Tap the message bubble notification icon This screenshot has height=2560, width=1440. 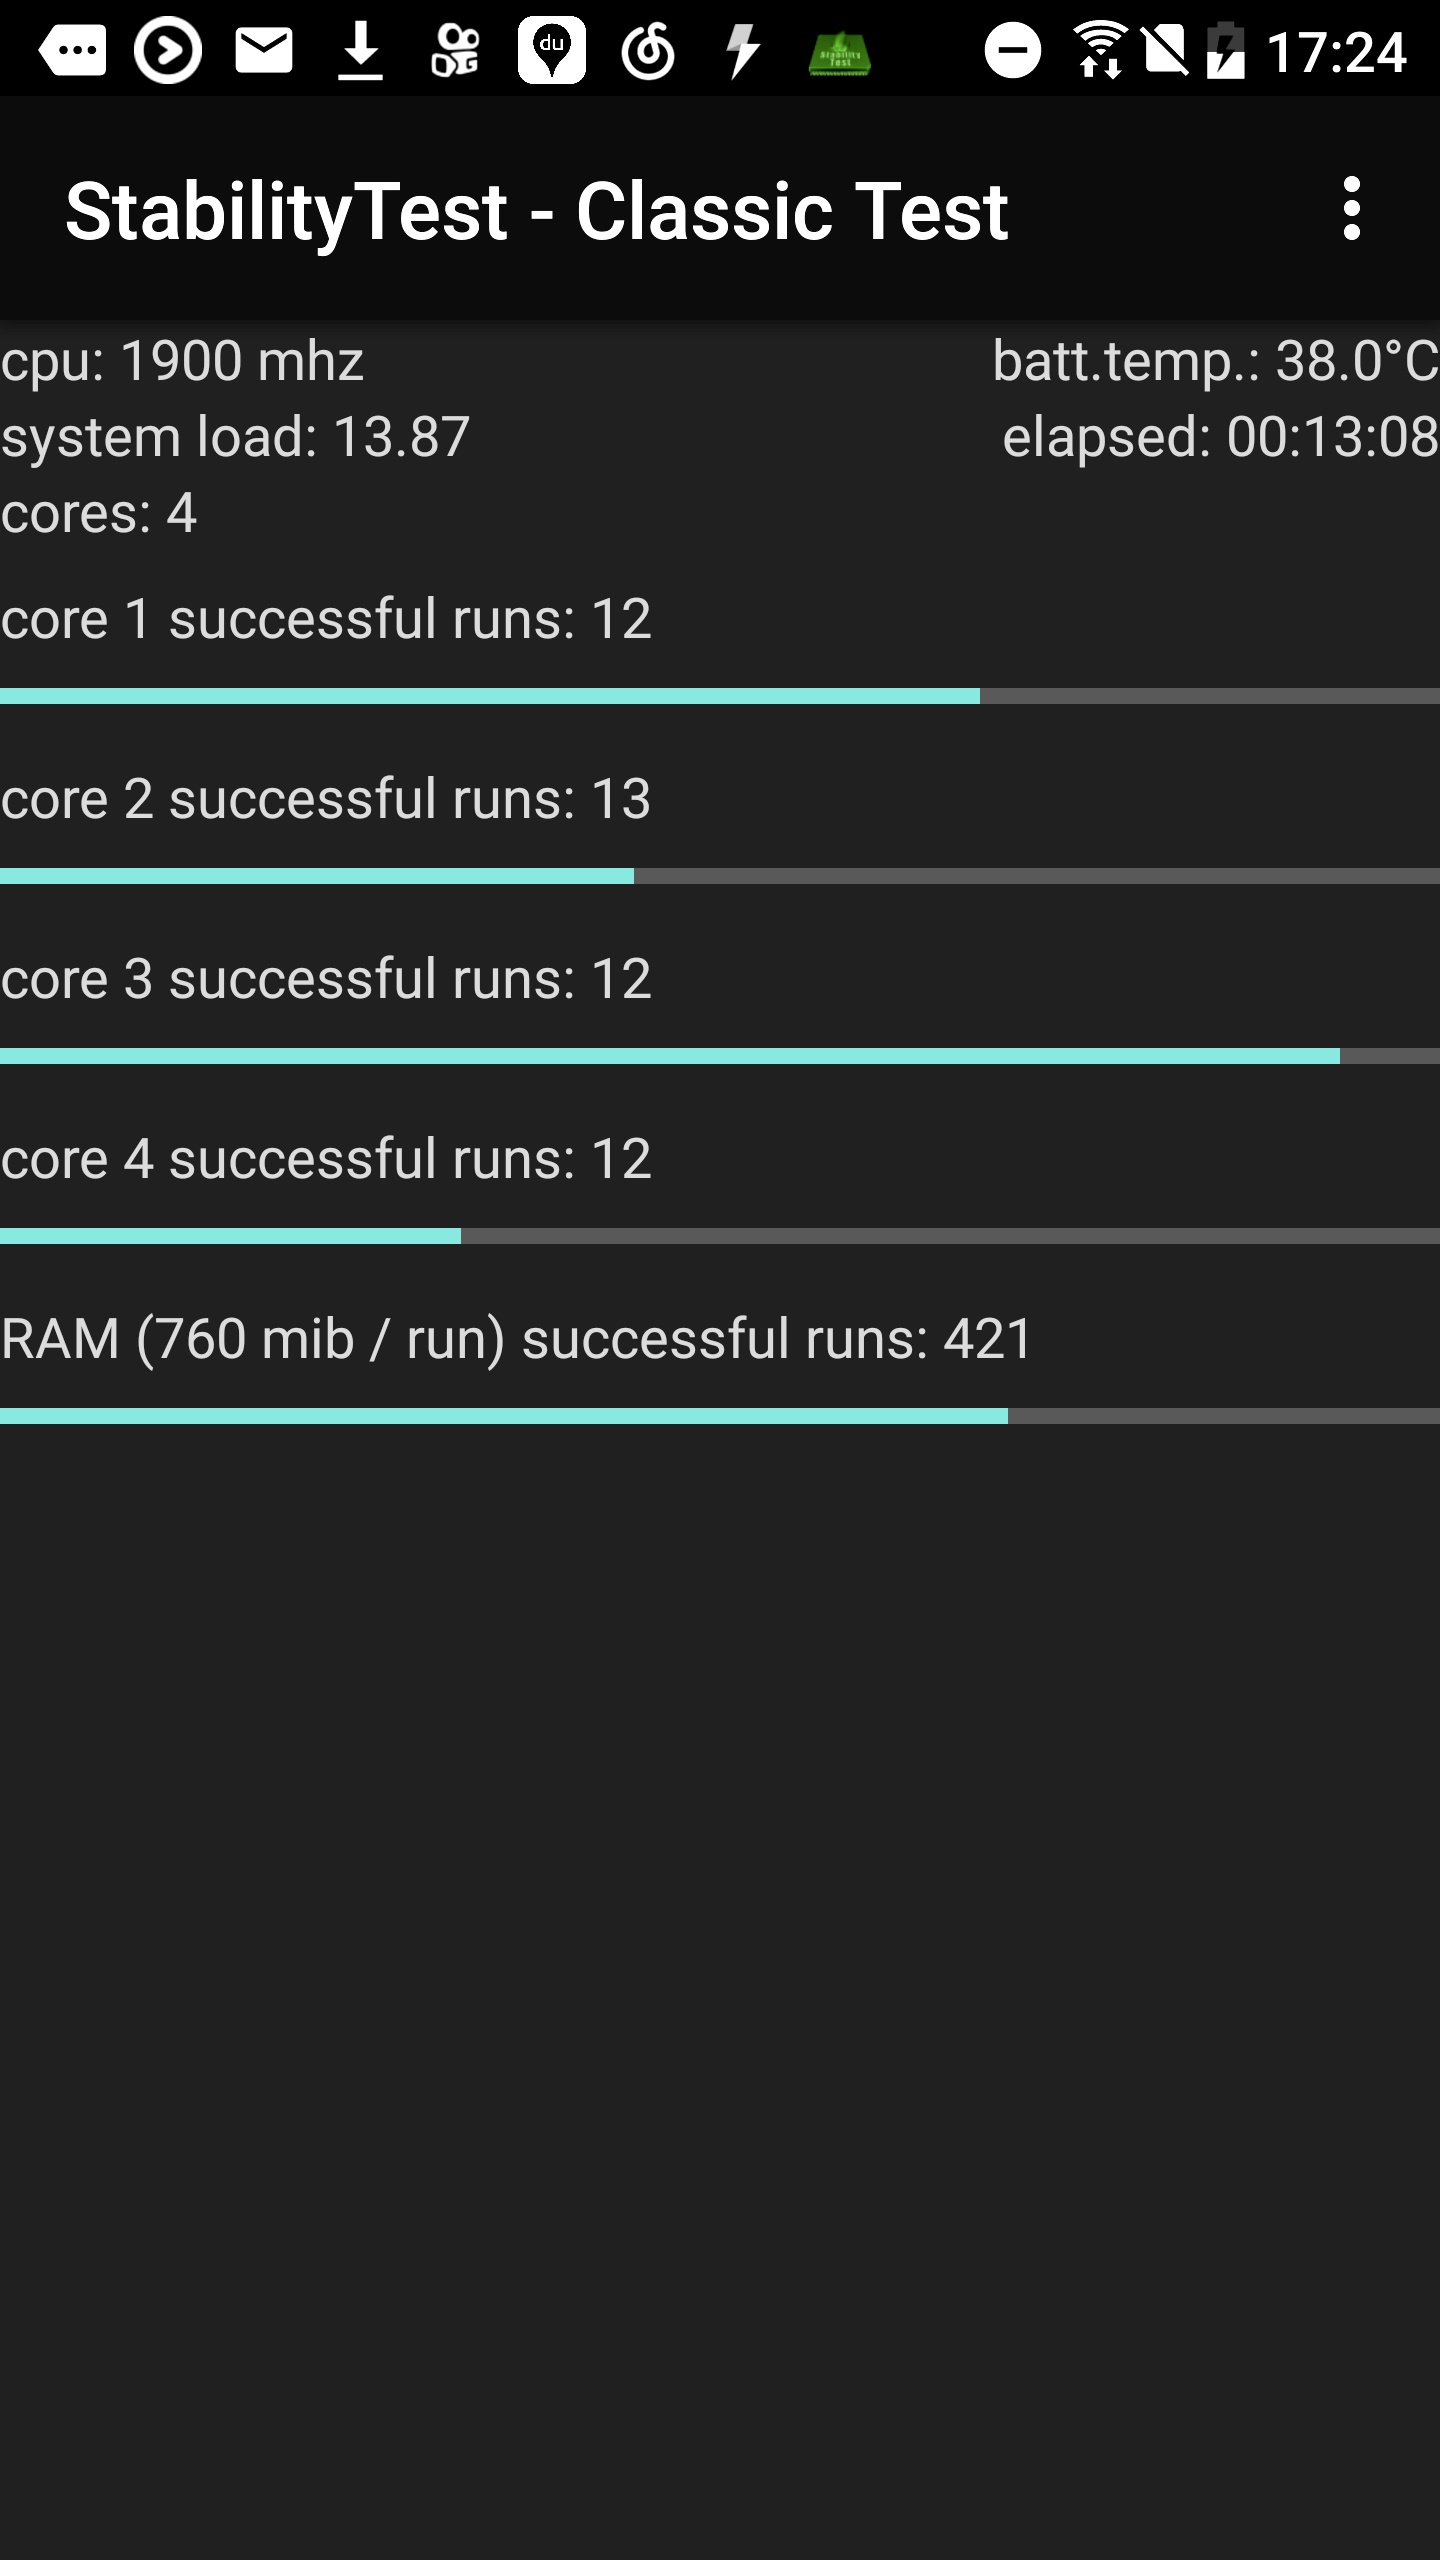72,50
